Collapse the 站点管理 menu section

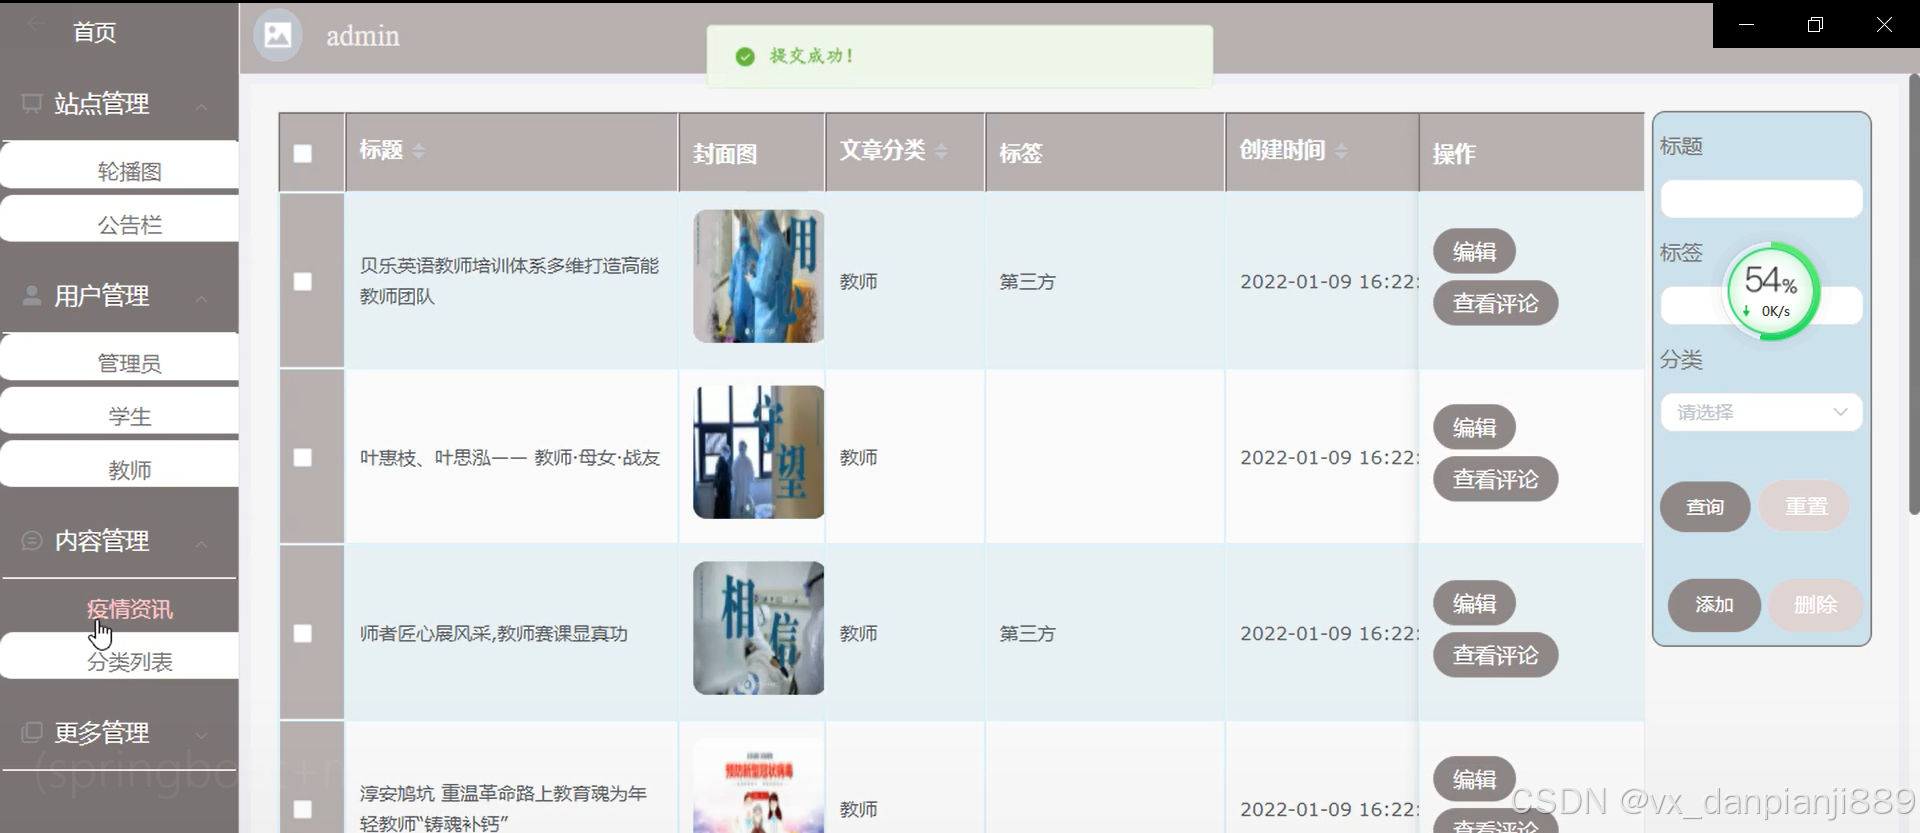201,107
